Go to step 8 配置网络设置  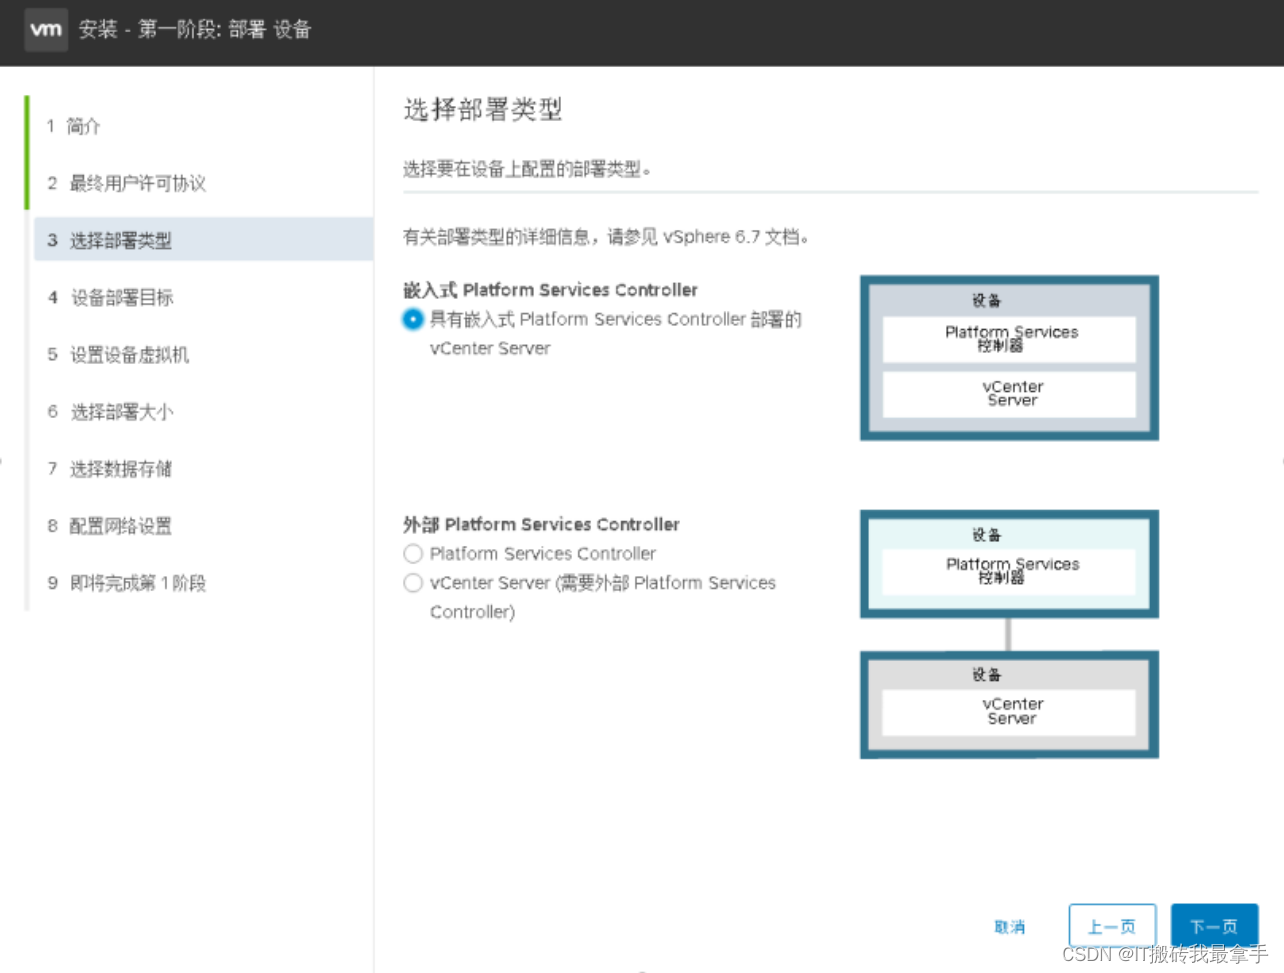[109, 525]
